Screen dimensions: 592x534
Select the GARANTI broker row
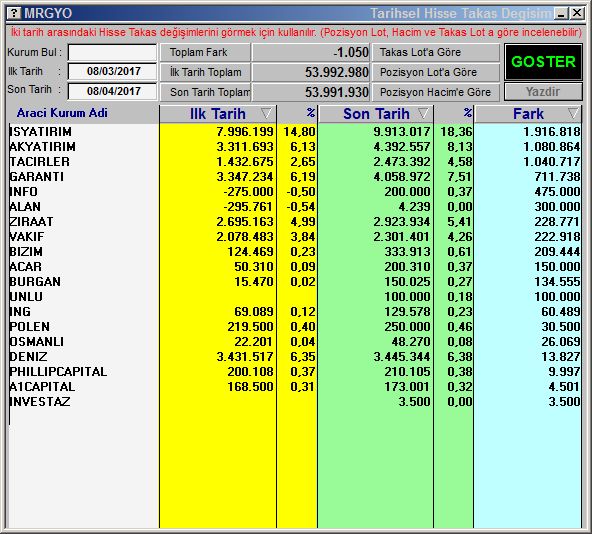(x=295, y=176)
